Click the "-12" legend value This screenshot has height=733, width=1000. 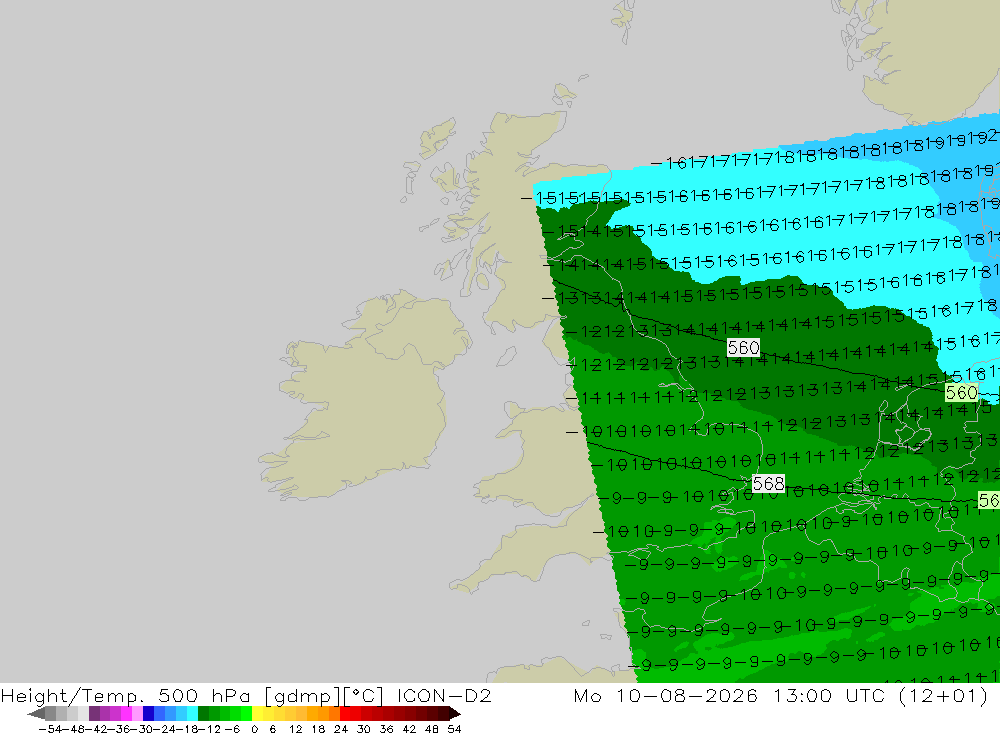tap(209, 729)
